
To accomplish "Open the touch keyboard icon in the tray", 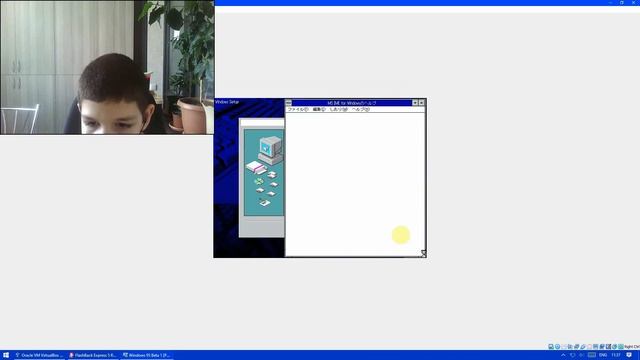I will point(592,355).
